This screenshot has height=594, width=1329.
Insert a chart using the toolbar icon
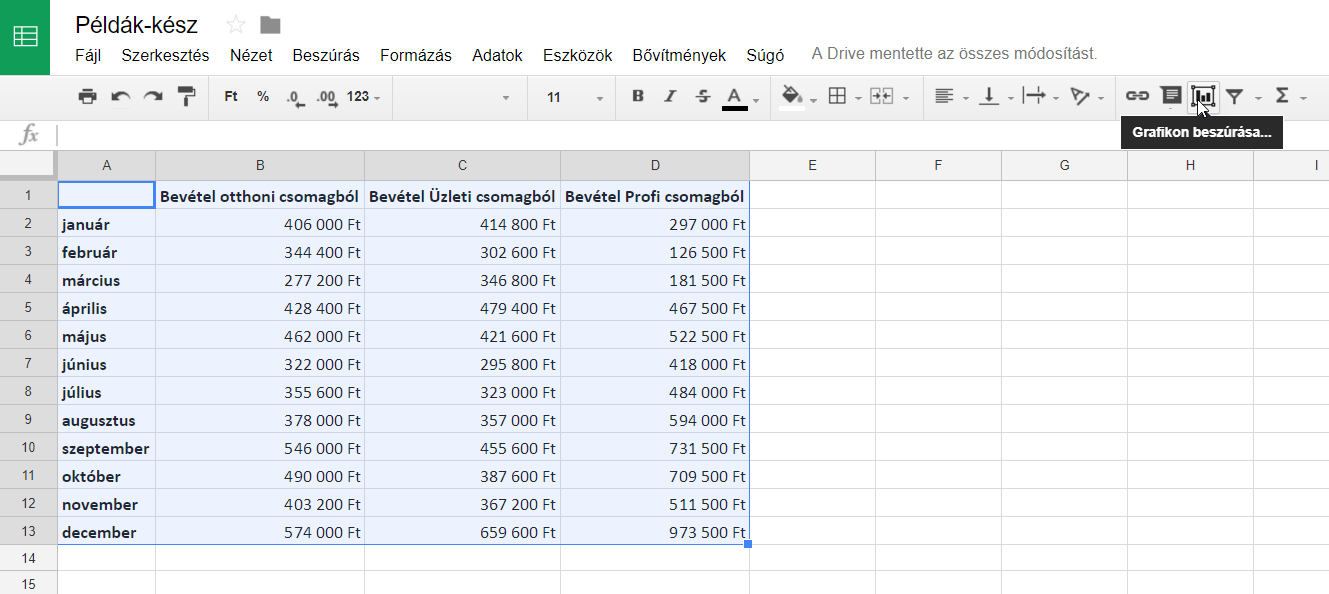[1203, 97]
